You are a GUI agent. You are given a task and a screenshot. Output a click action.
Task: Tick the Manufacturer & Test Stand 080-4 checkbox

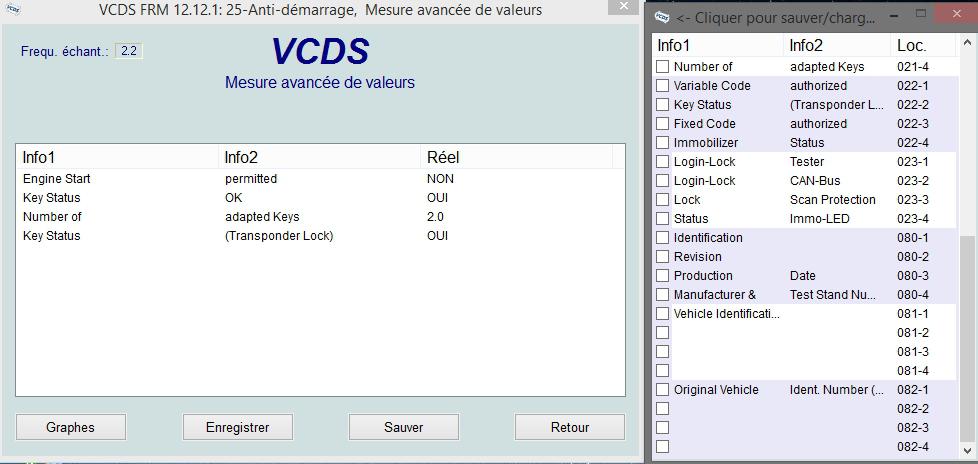[x=662, y=294]
